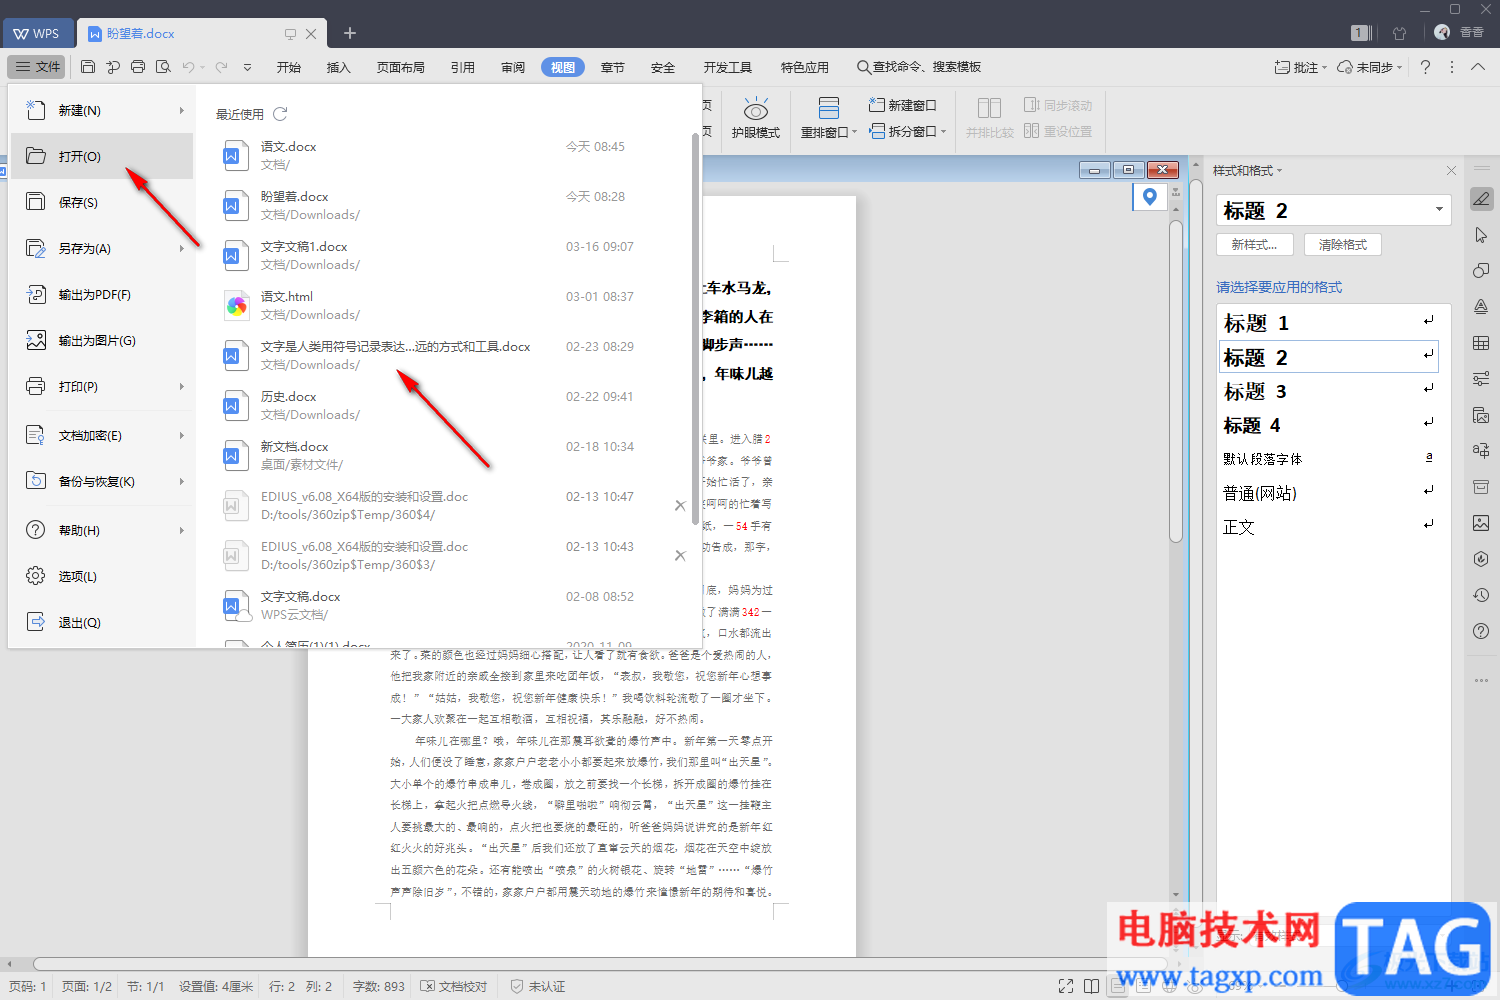Image resolution: width=1500 pixels, height=1000 pixels.
Task: Click the table grid icon in the right sidebar
Action: [x=1481, y=343]
